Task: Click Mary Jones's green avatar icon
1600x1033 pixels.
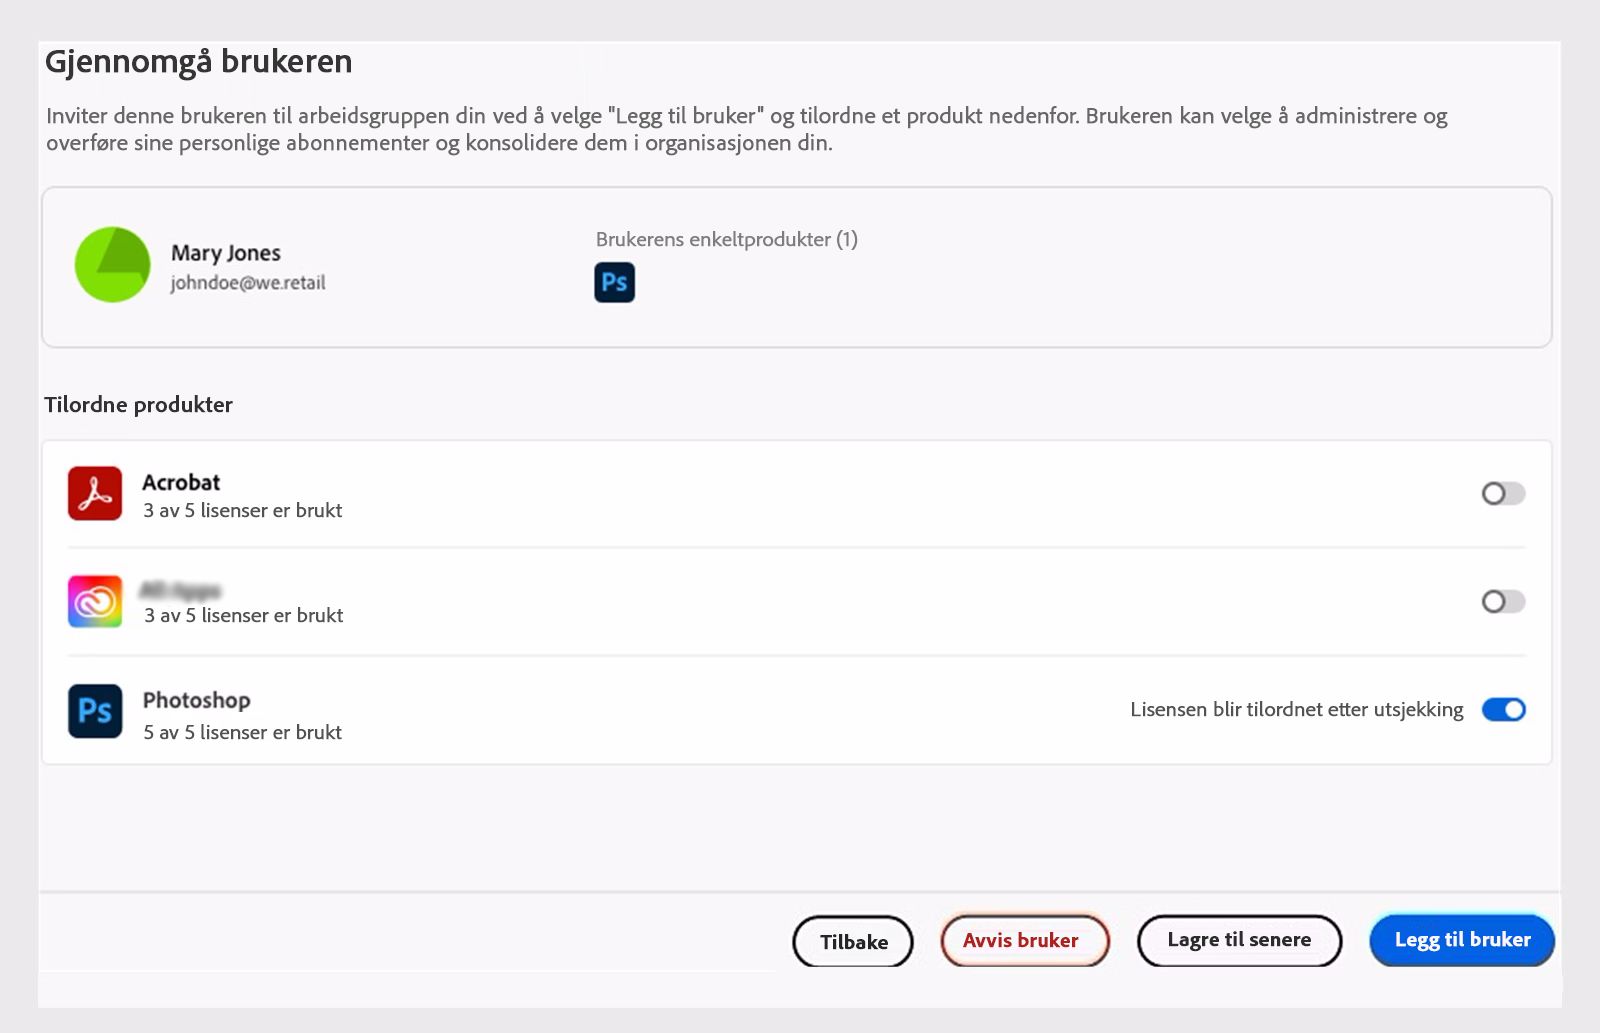Action: coord(112,265)
